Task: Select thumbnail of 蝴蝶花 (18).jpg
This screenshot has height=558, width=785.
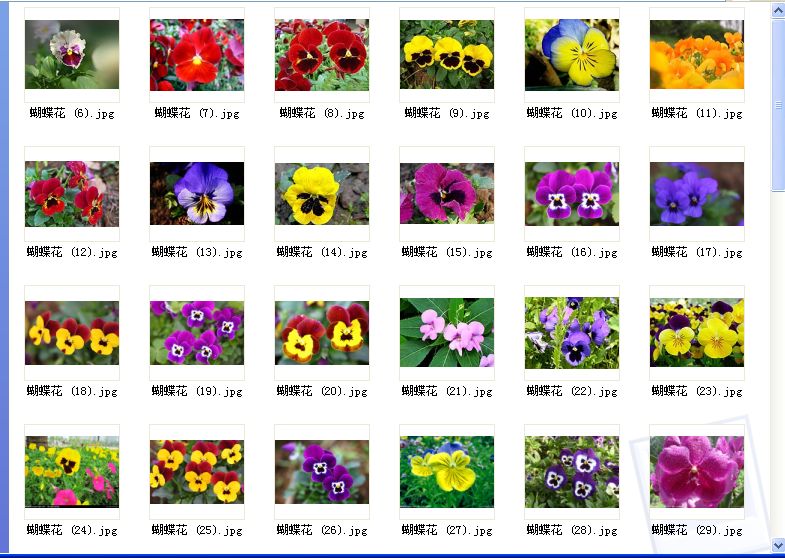Action: tap(72, 333)
